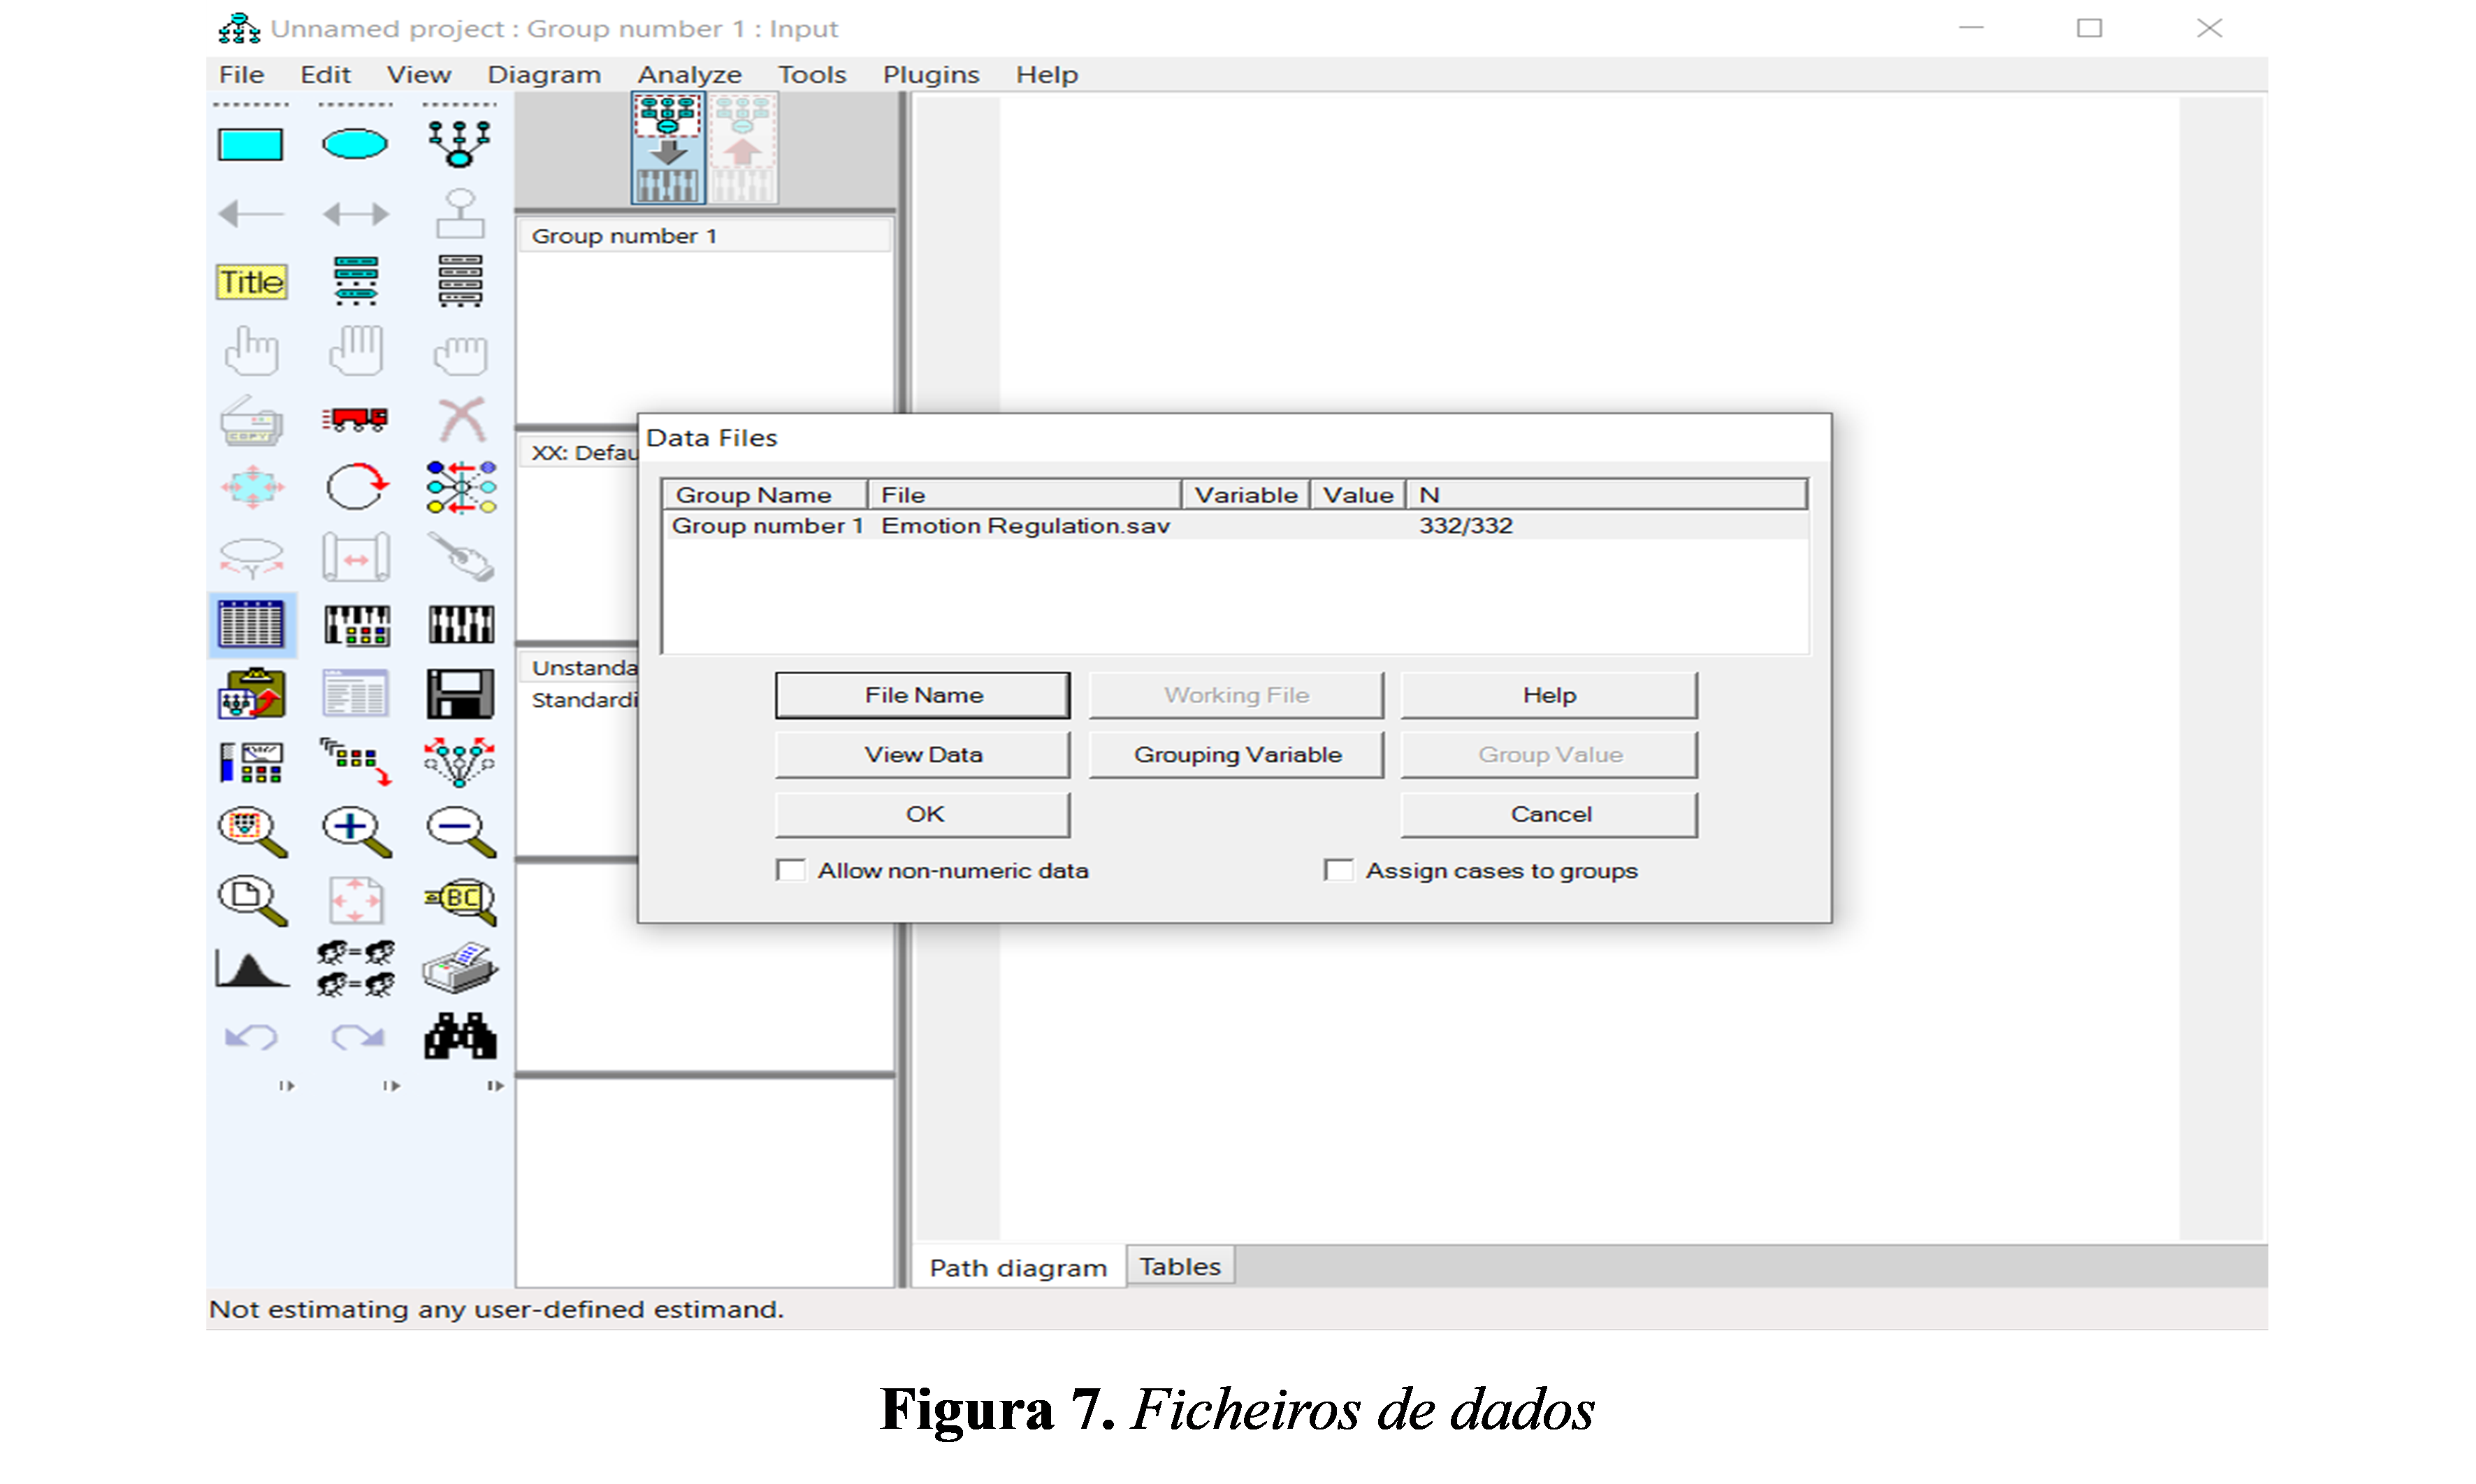The height and width of the screenshot is (1484, 2476).
Task: Select the draw unobserved variable ellipse tool
Action: (355, 145)
